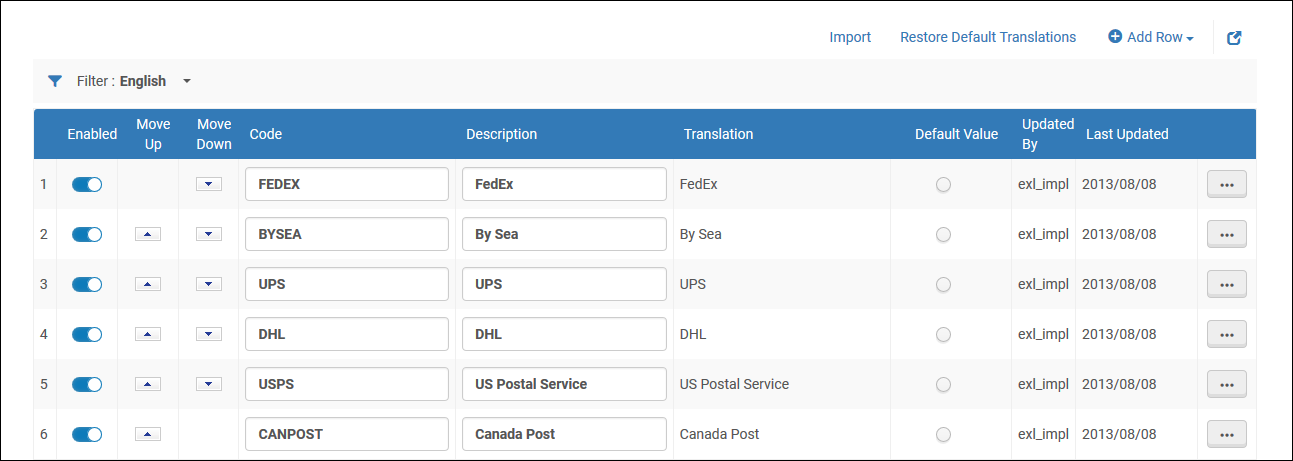The width and height of the screenshot is (1293, 461).
Task: Click the Description column header
Action: tap(501, 134)
